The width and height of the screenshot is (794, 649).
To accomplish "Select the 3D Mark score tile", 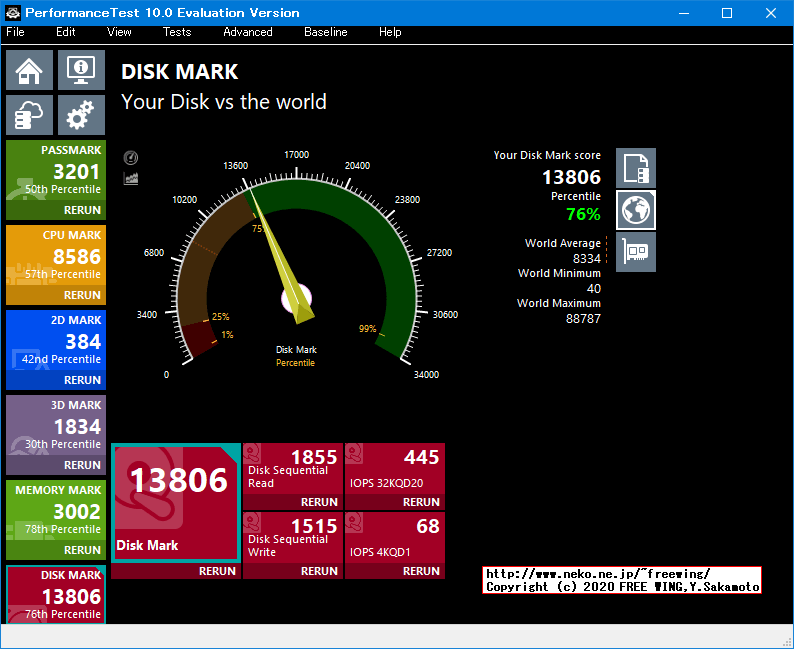I will (56, 427).
